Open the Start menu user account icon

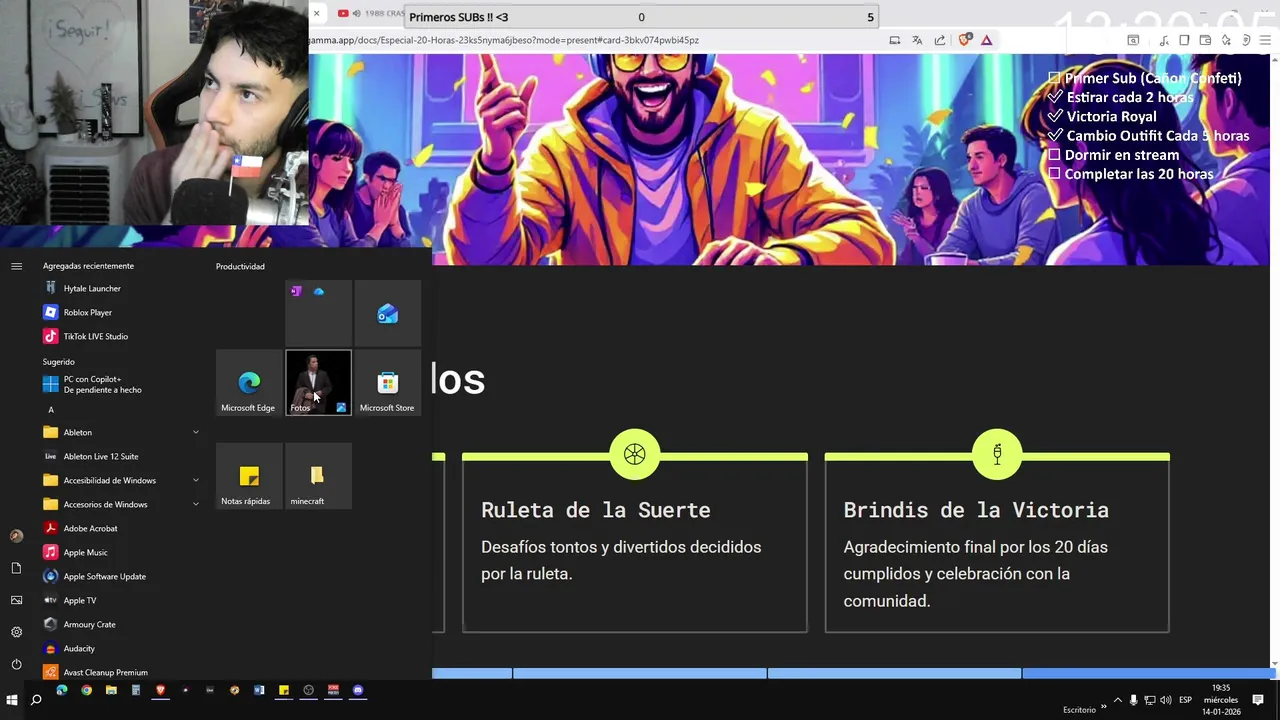pyautogui.click(x=16, y=536)
